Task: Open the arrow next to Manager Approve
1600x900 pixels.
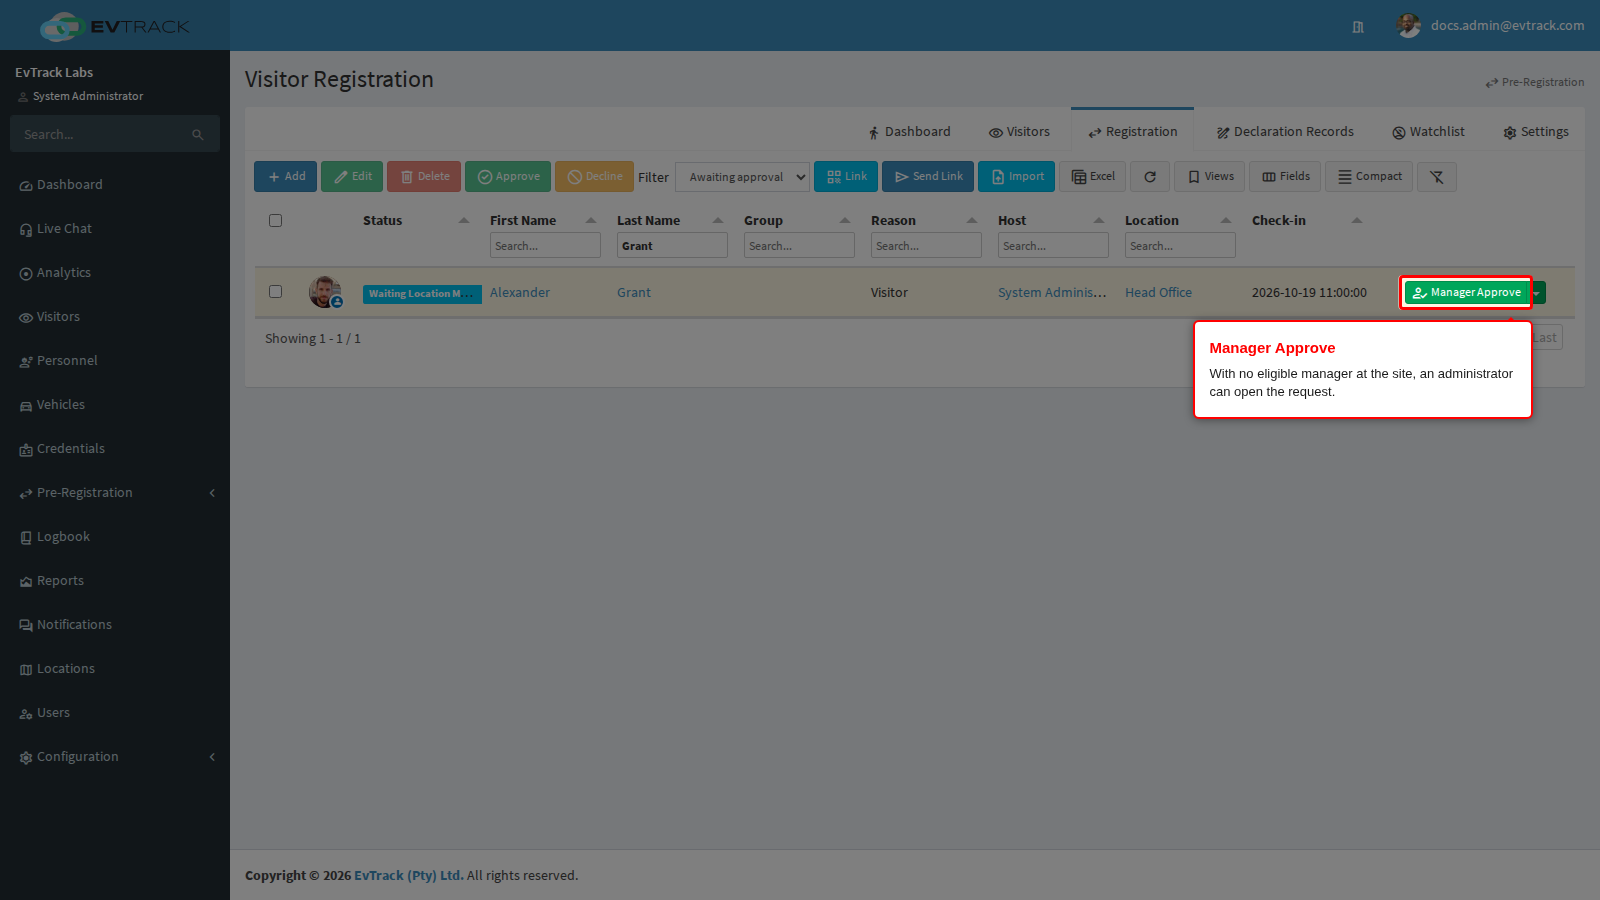Action: pos(1538,293)
